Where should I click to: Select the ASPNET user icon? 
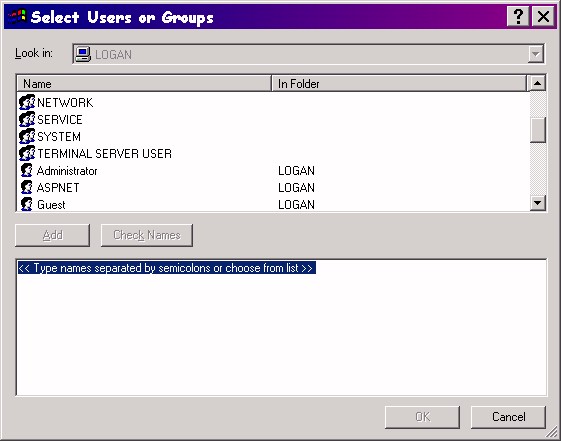26,187
